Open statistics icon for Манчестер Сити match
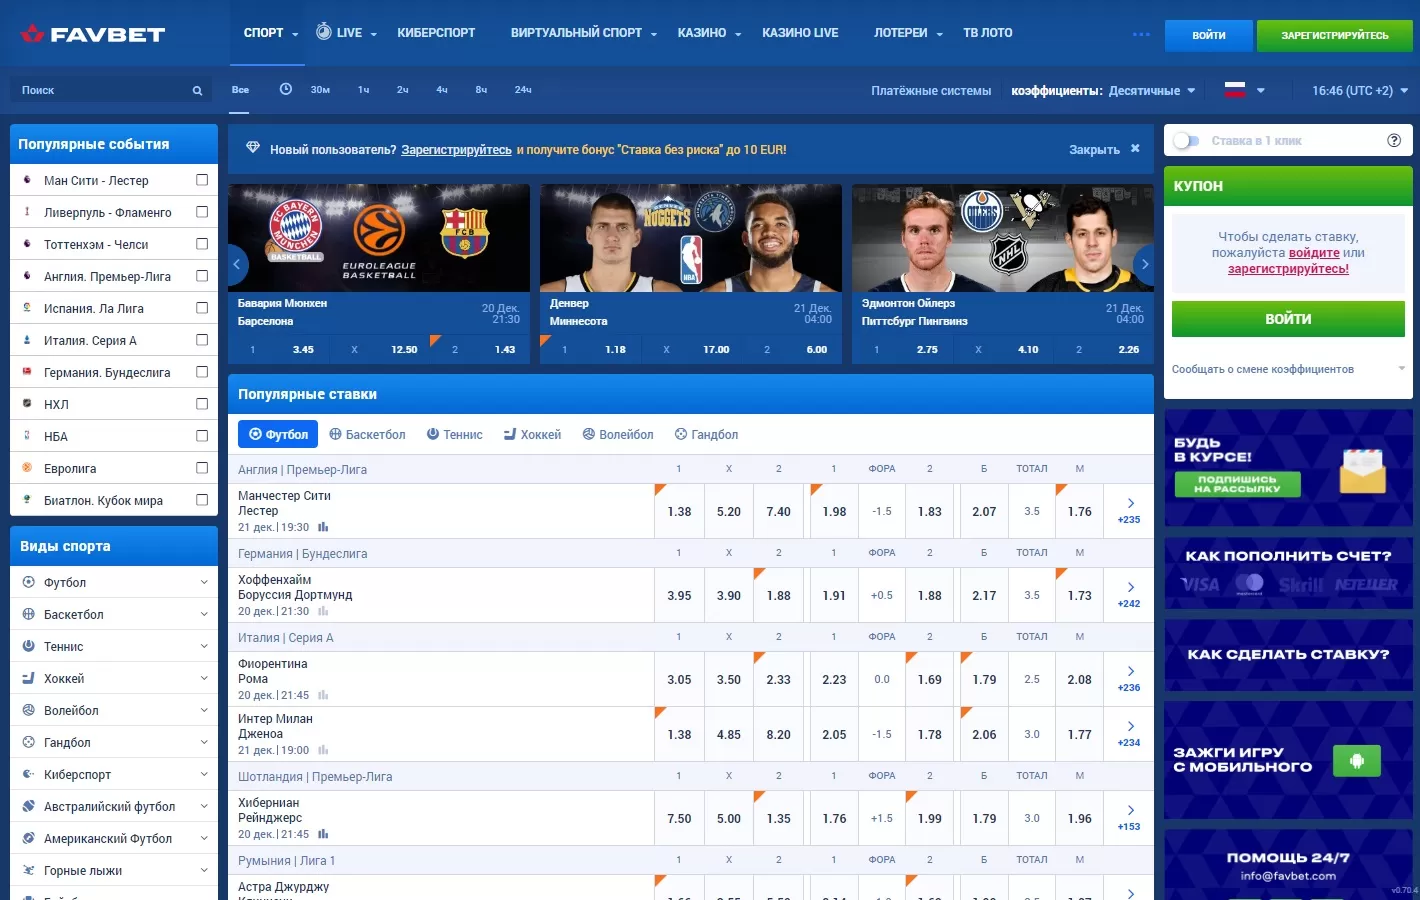The width and height of the screenshot is (1420, 900). pyautogui.click(x=323, y=527)
